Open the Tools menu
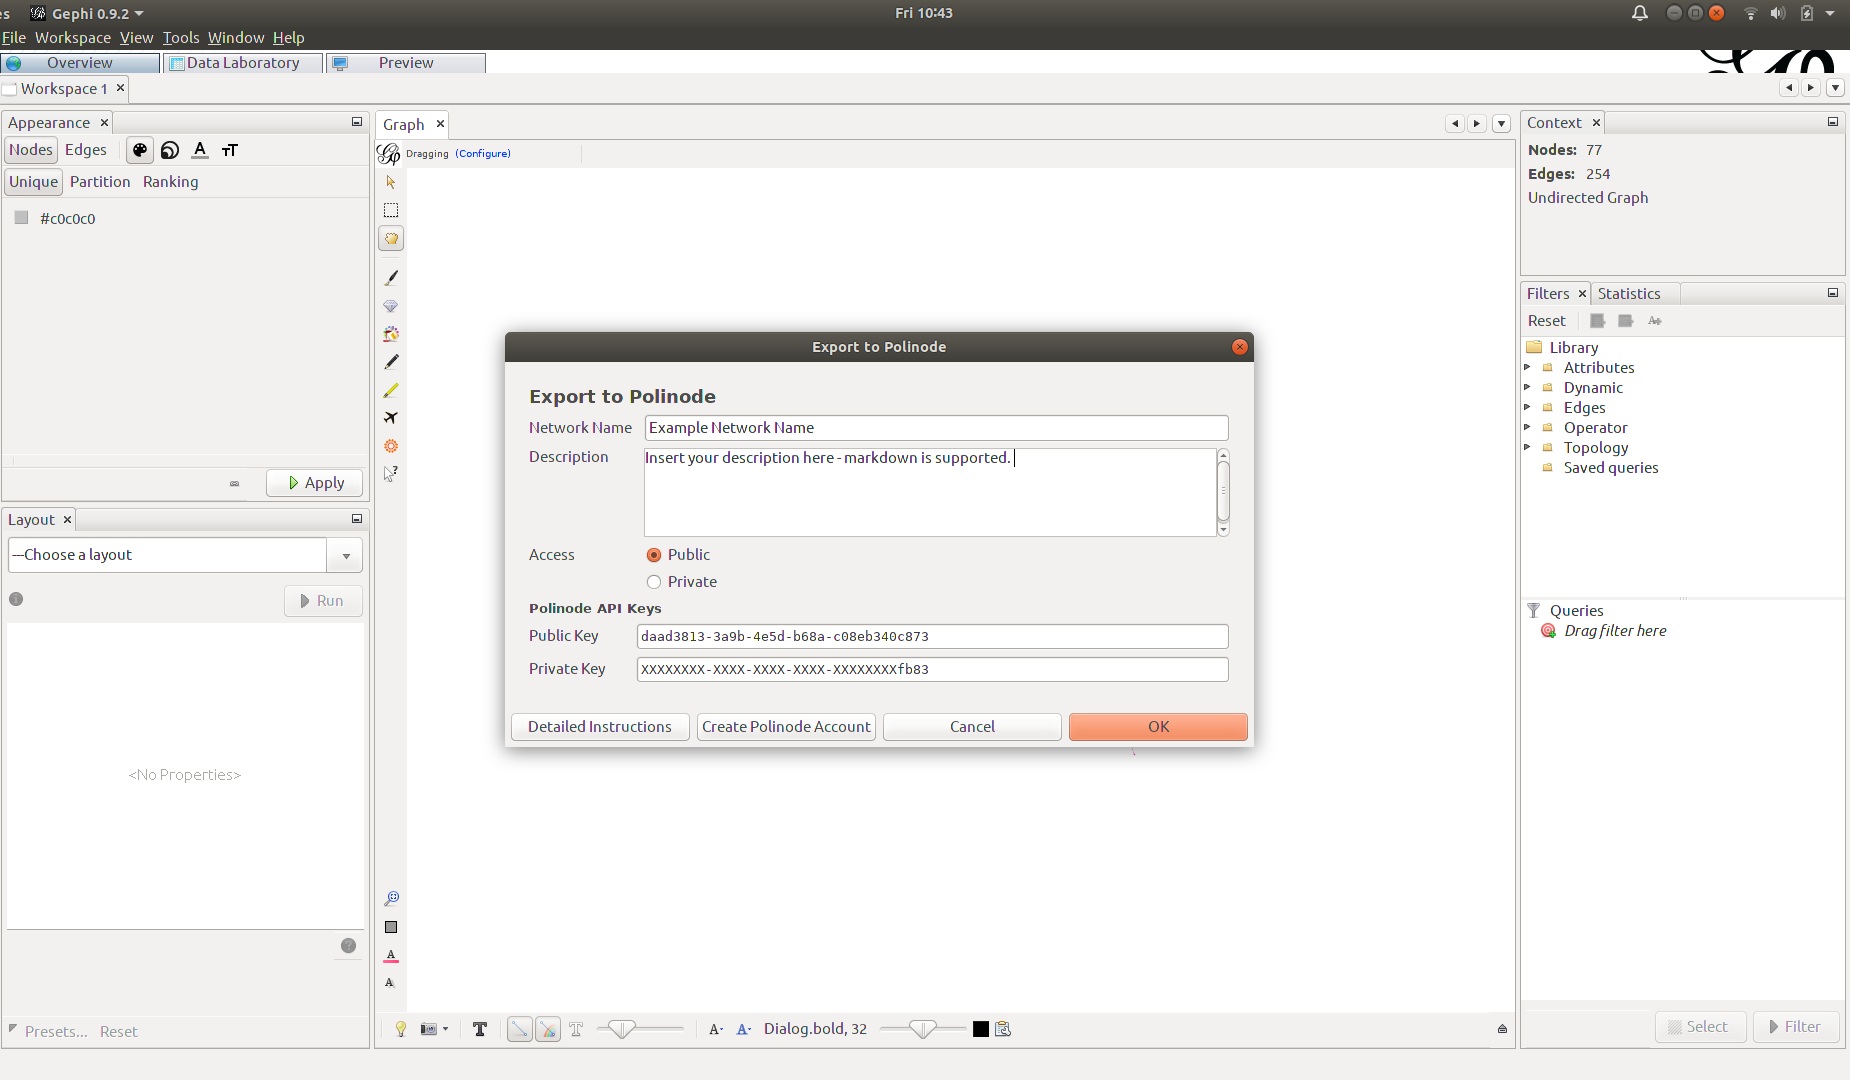 click(181, 38)
